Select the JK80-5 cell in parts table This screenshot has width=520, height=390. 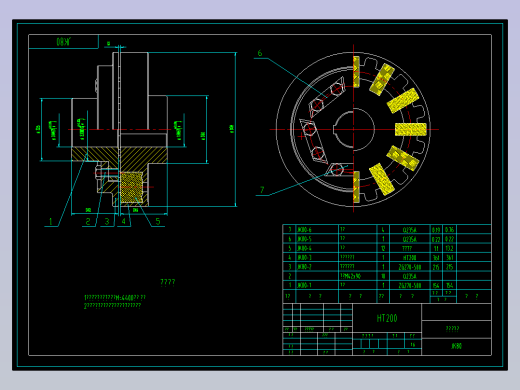tap(304, 239)
